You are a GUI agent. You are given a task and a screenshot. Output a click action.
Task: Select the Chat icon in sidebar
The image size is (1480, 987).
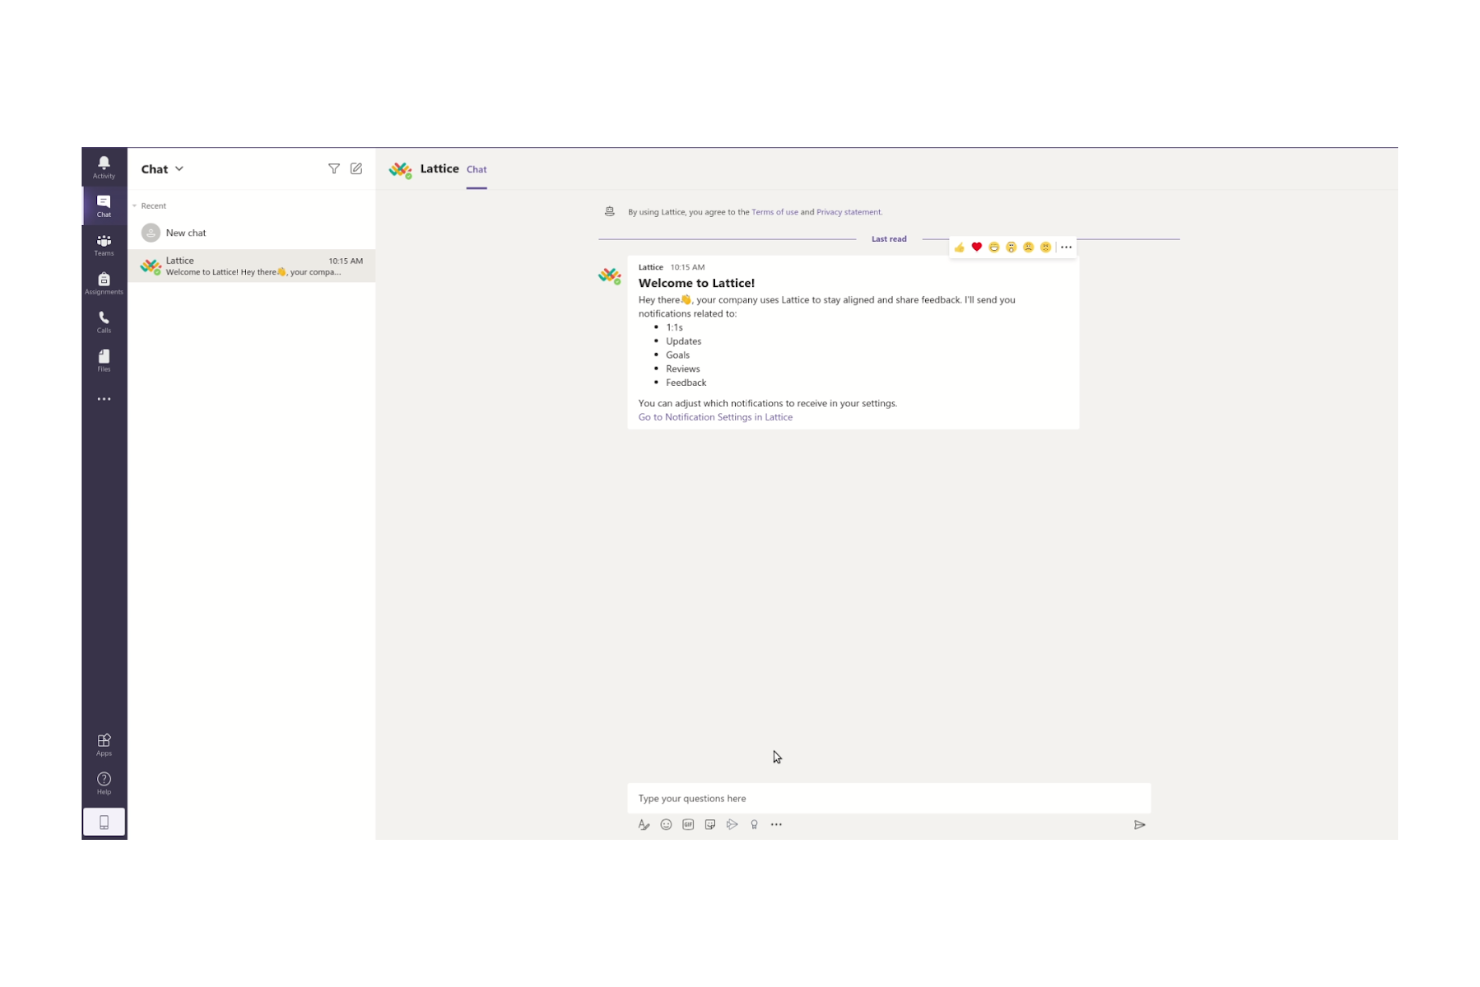tap(104, 206)
